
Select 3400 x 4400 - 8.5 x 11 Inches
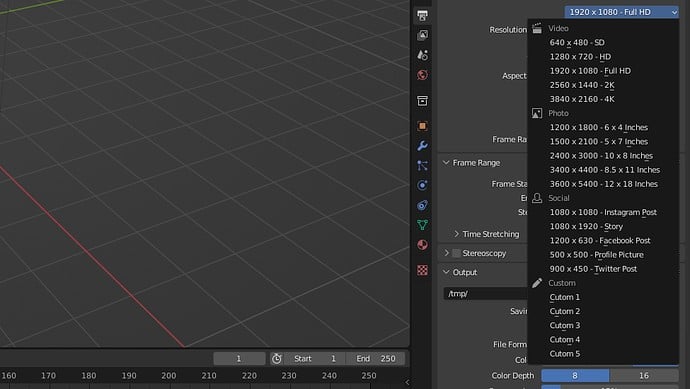603,170
